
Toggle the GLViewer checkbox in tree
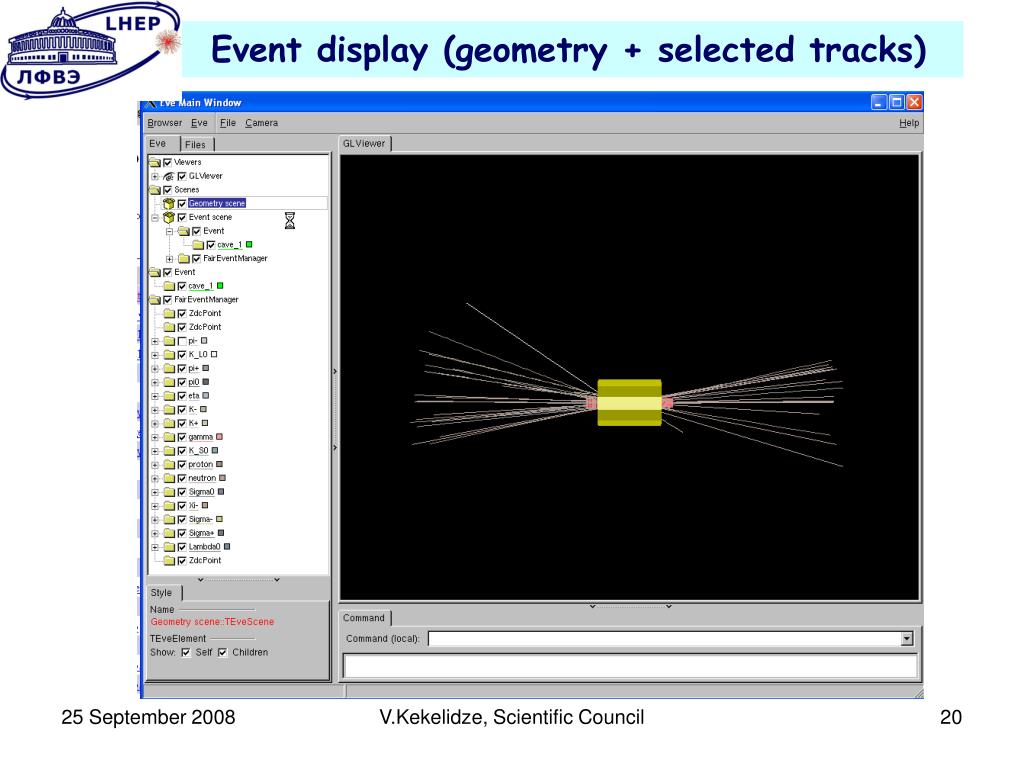182,176
